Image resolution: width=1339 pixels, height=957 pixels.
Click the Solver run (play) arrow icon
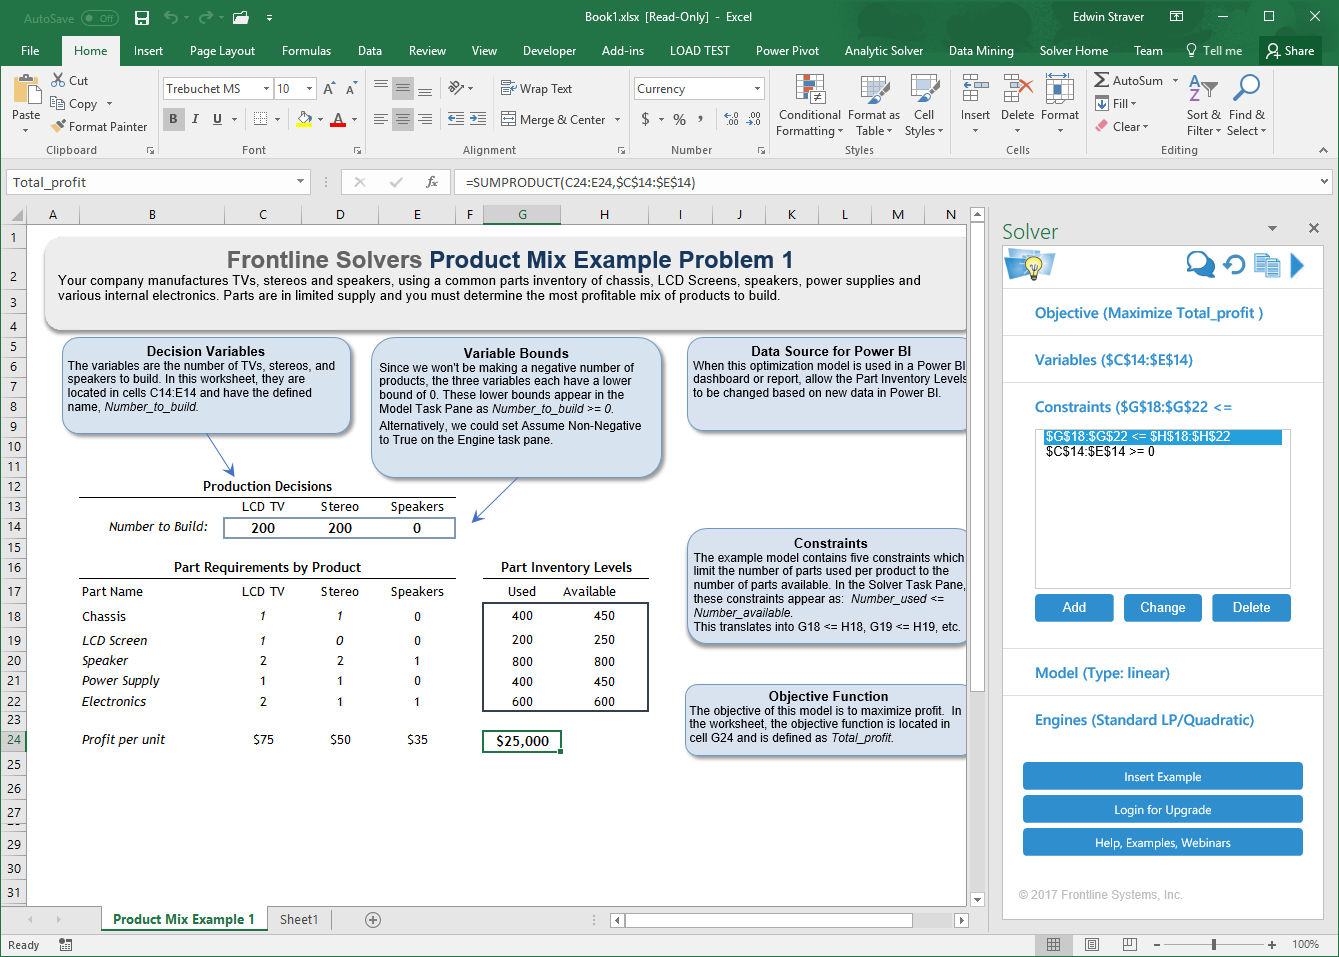click(x=1297, y=265)
